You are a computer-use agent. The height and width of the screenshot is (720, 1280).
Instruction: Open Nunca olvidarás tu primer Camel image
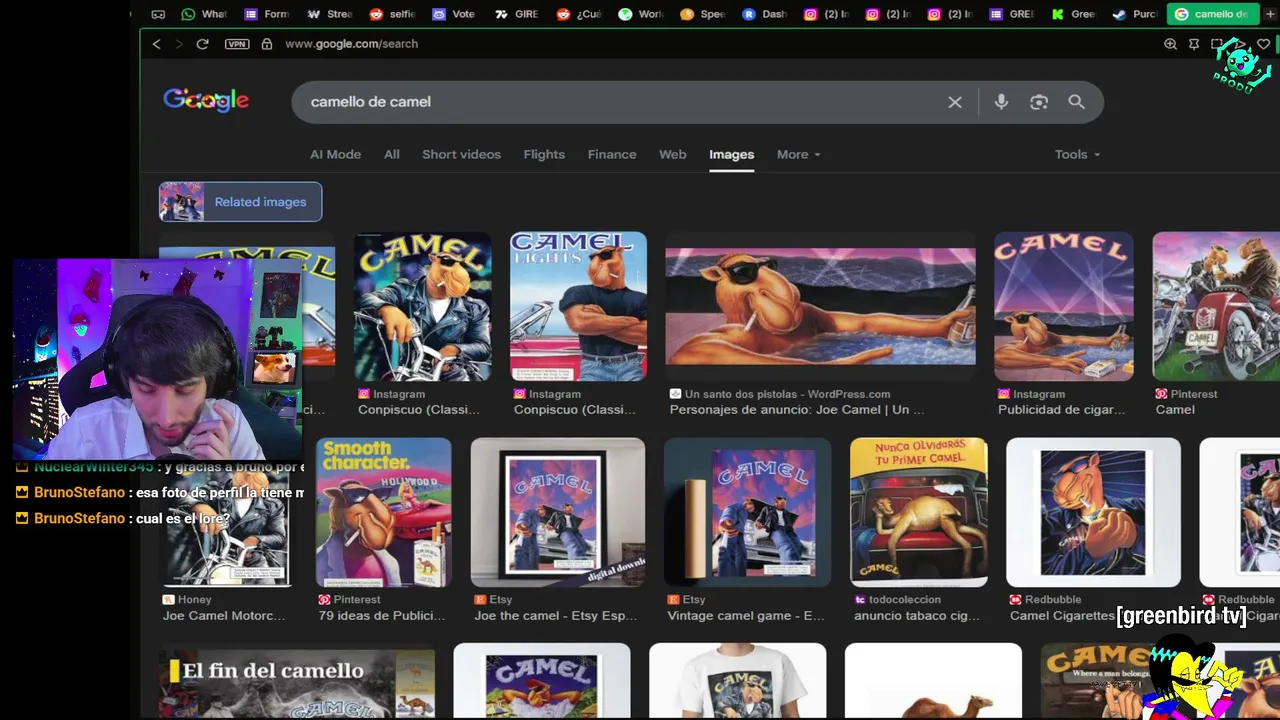[x=919, y=512]
